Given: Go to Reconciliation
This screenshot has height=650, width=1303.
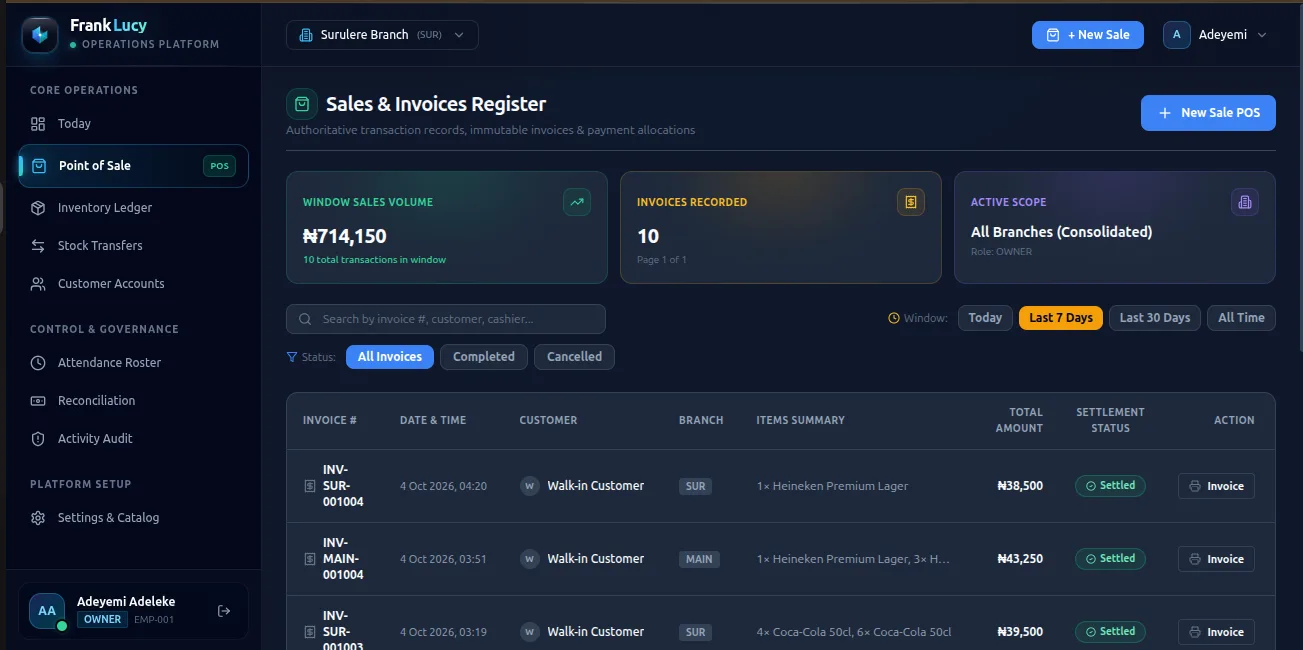Looking at the screenshot, I should pos(133,401).
